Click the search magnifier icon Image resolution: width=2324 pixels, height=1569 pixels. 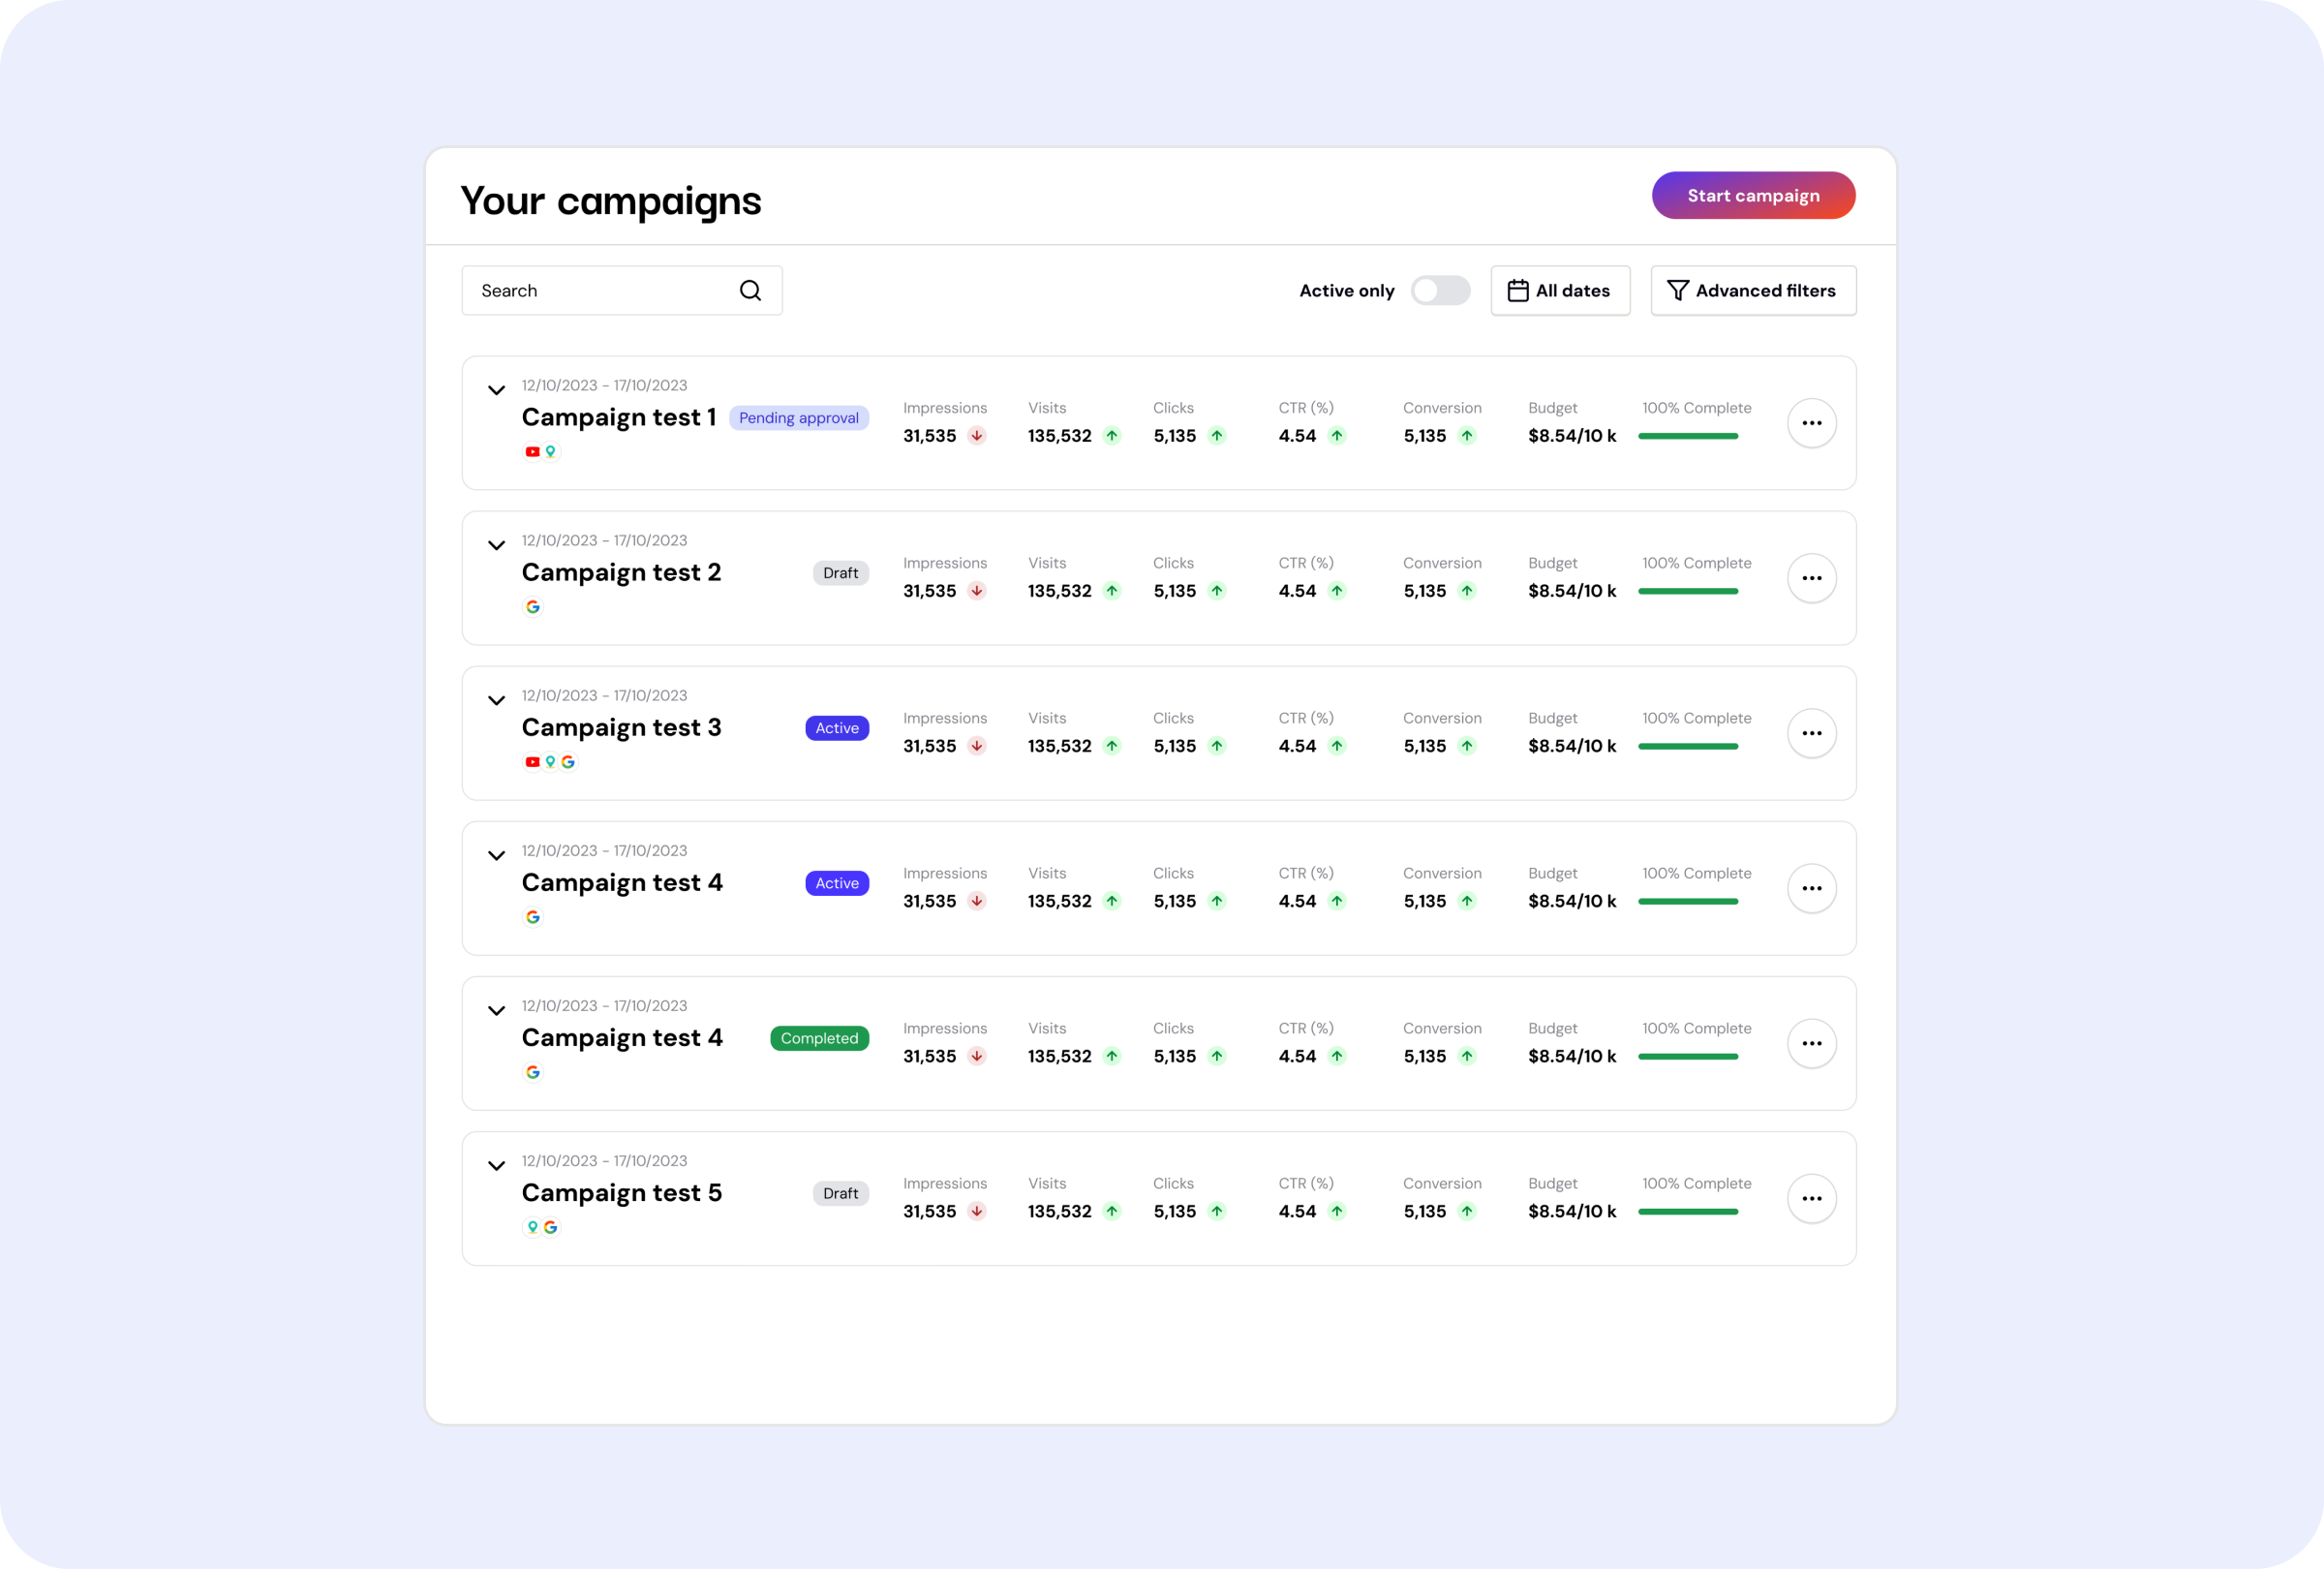coord(750,290)
